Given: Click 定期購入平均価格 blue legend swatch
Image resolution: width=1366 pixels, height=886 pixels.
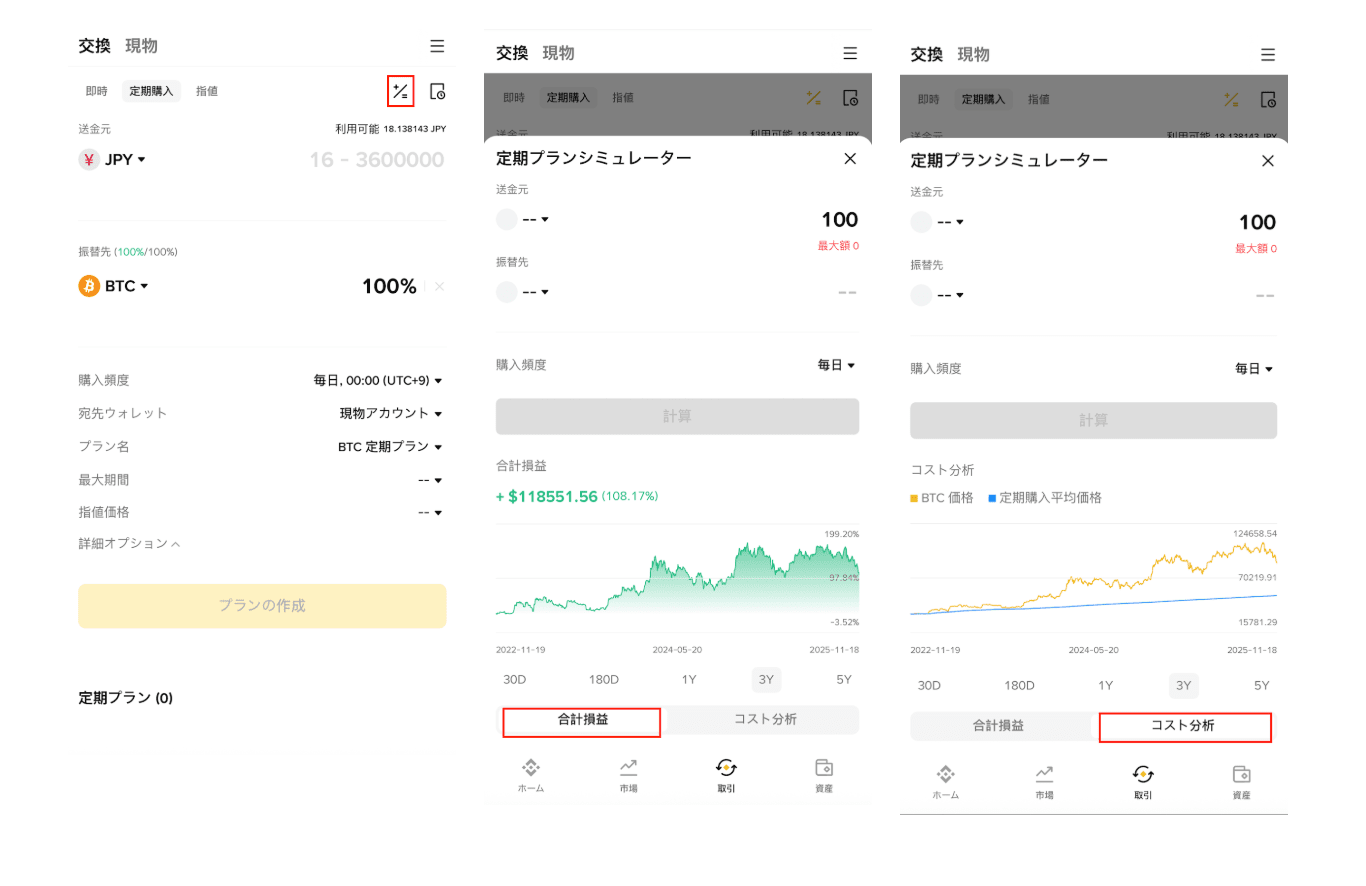Looking at the screenshot, I should [x=992, y=498].
